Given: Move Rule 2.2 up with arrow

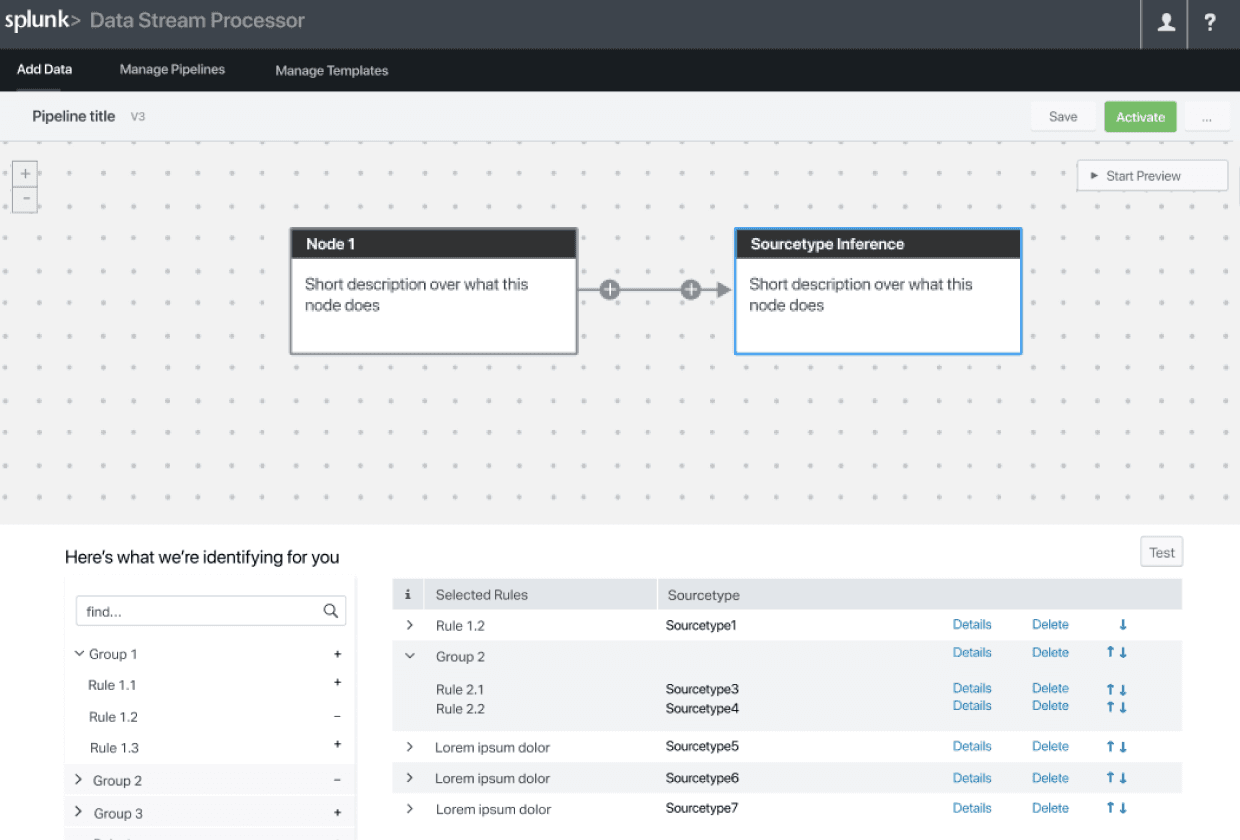Looking at the screenshot, I should [x=1110, y=707].
